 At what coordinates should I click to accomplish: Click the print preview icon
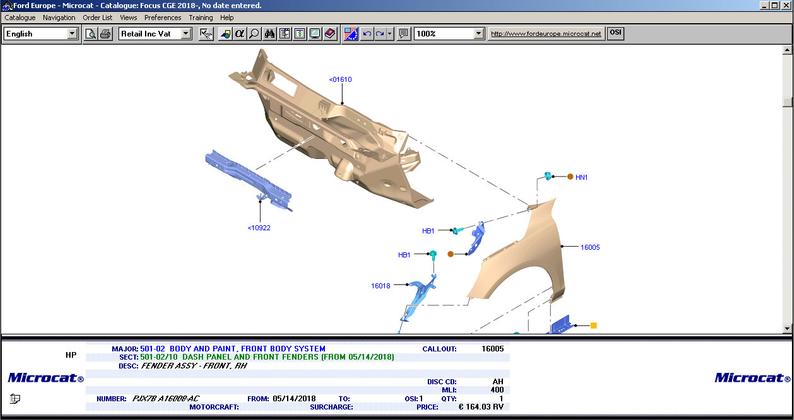coord(90,34)
